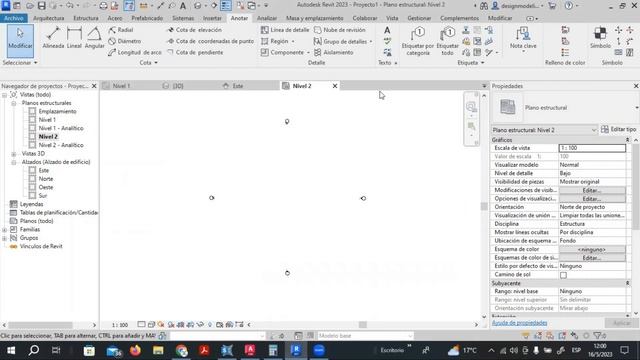Open the Nota clave tool

tap(523, 38)
